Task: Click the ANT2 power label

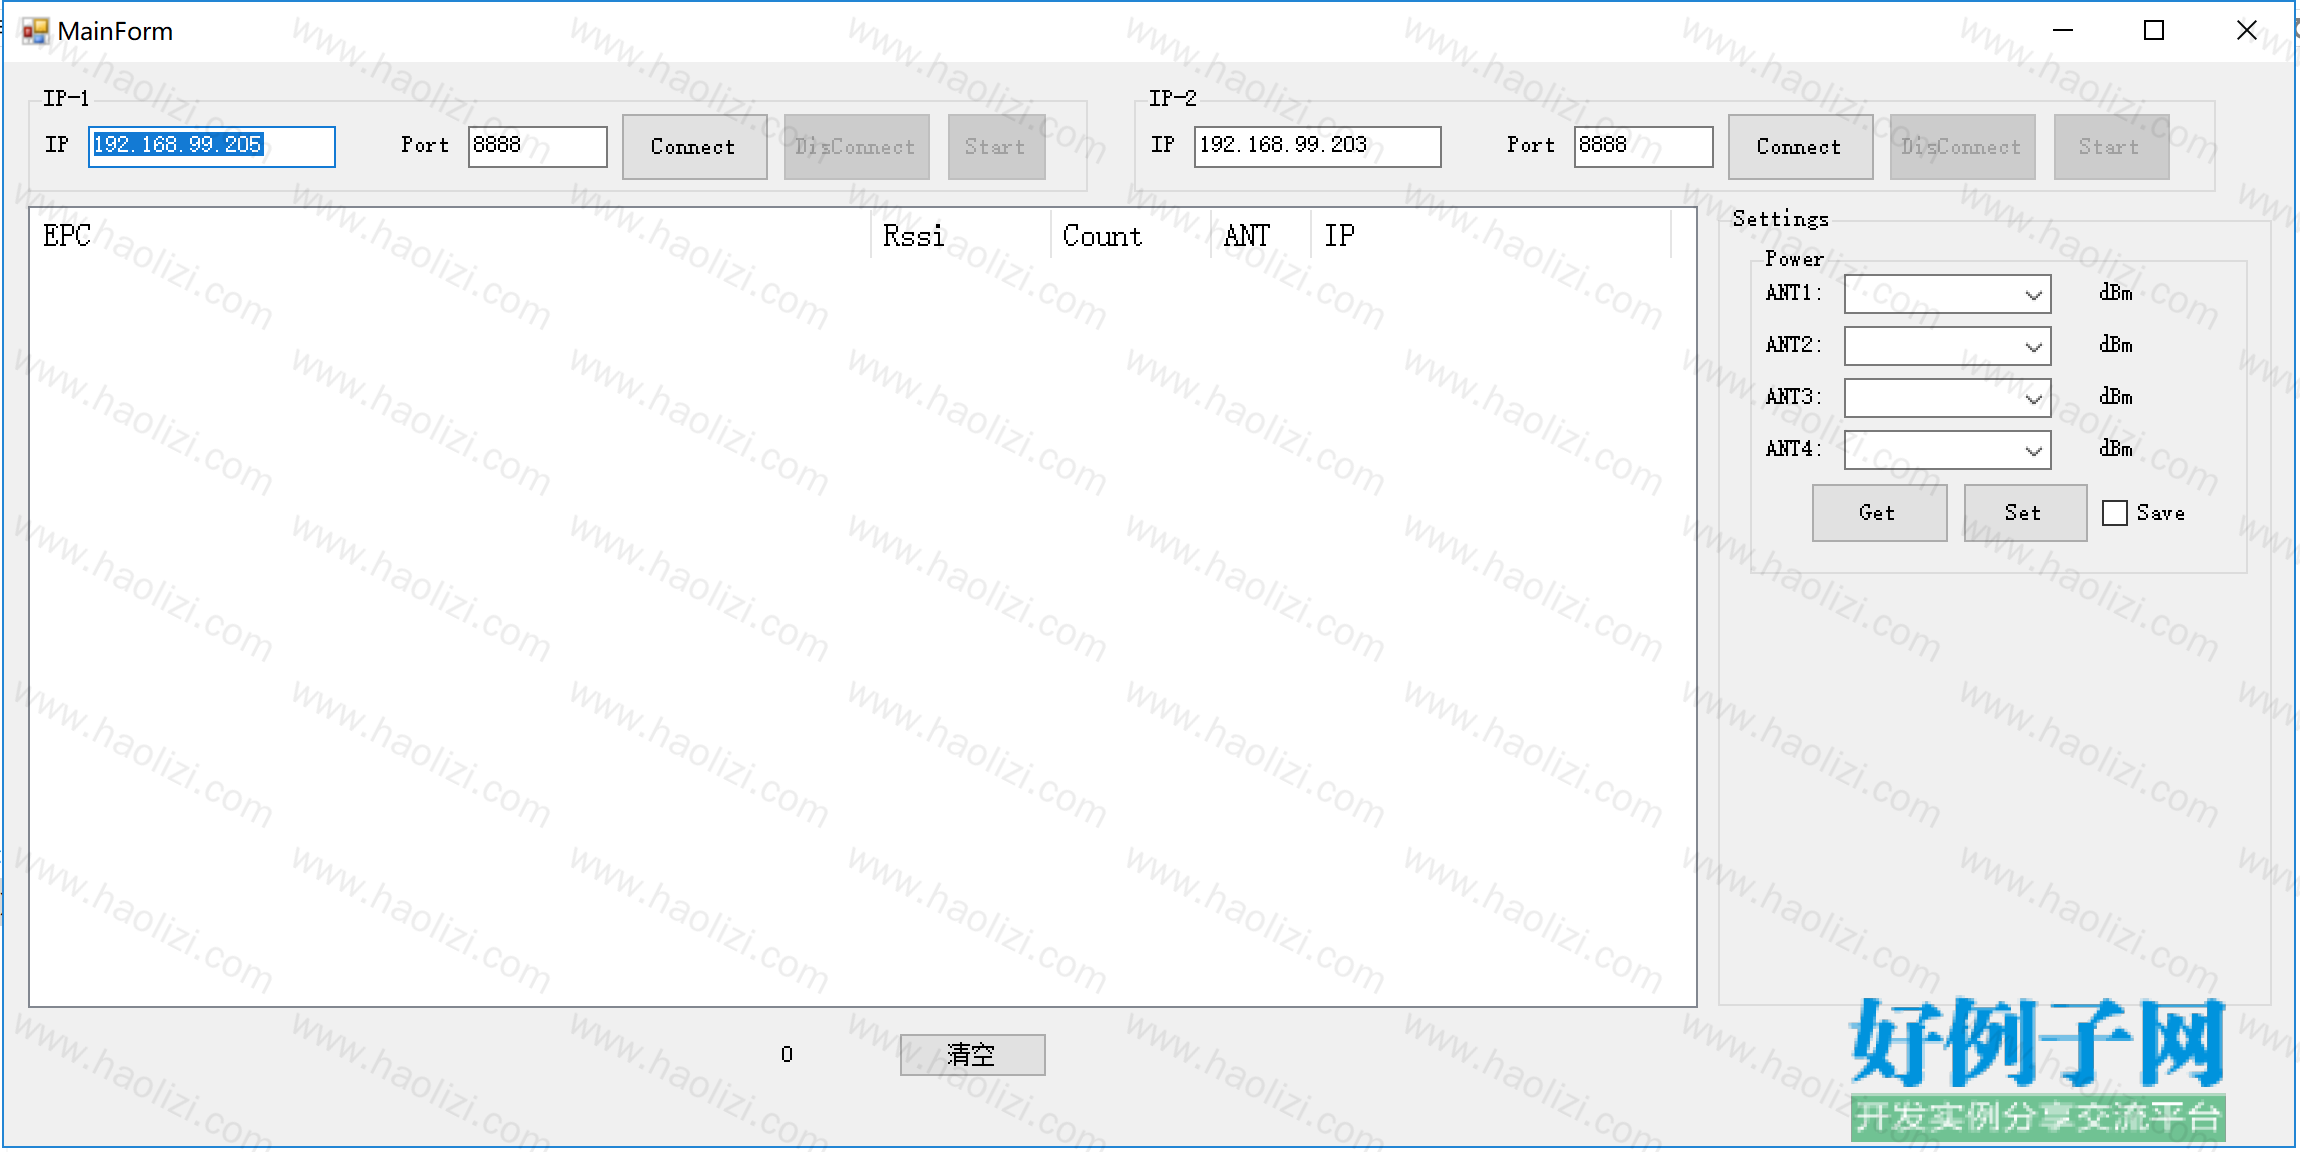Action: pyautogui.click(x=1793, y=345)
